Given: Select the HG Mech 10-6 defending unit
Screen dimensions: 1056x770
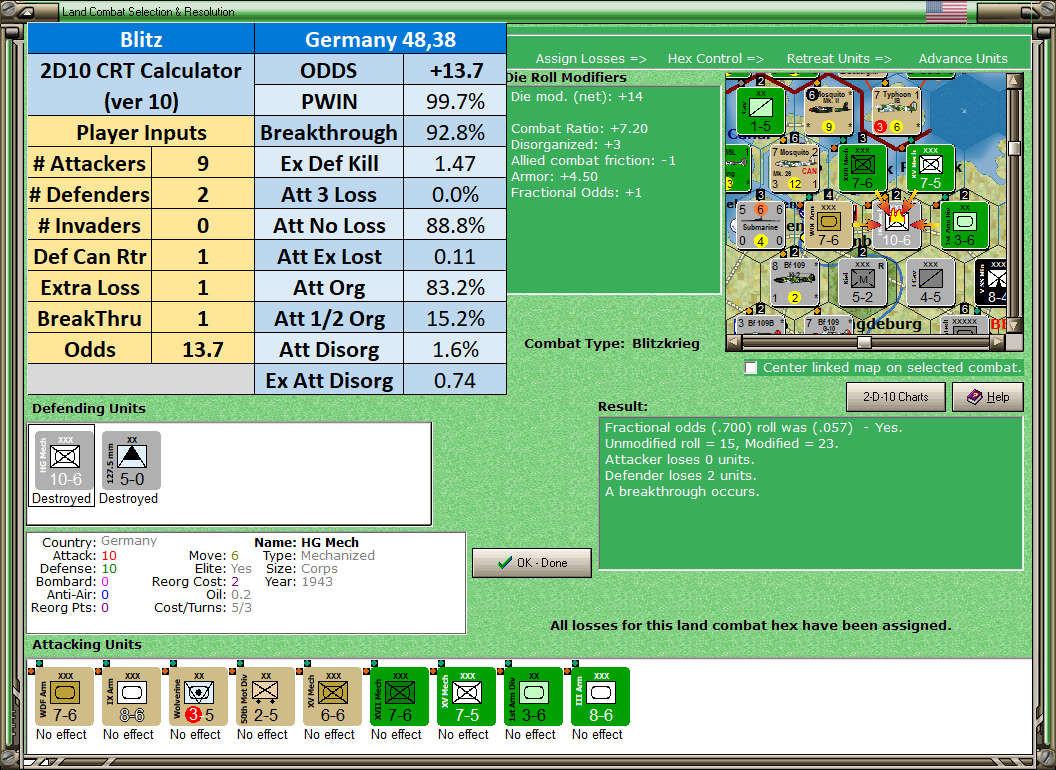Looking at the screenshot, I should 65,461.
